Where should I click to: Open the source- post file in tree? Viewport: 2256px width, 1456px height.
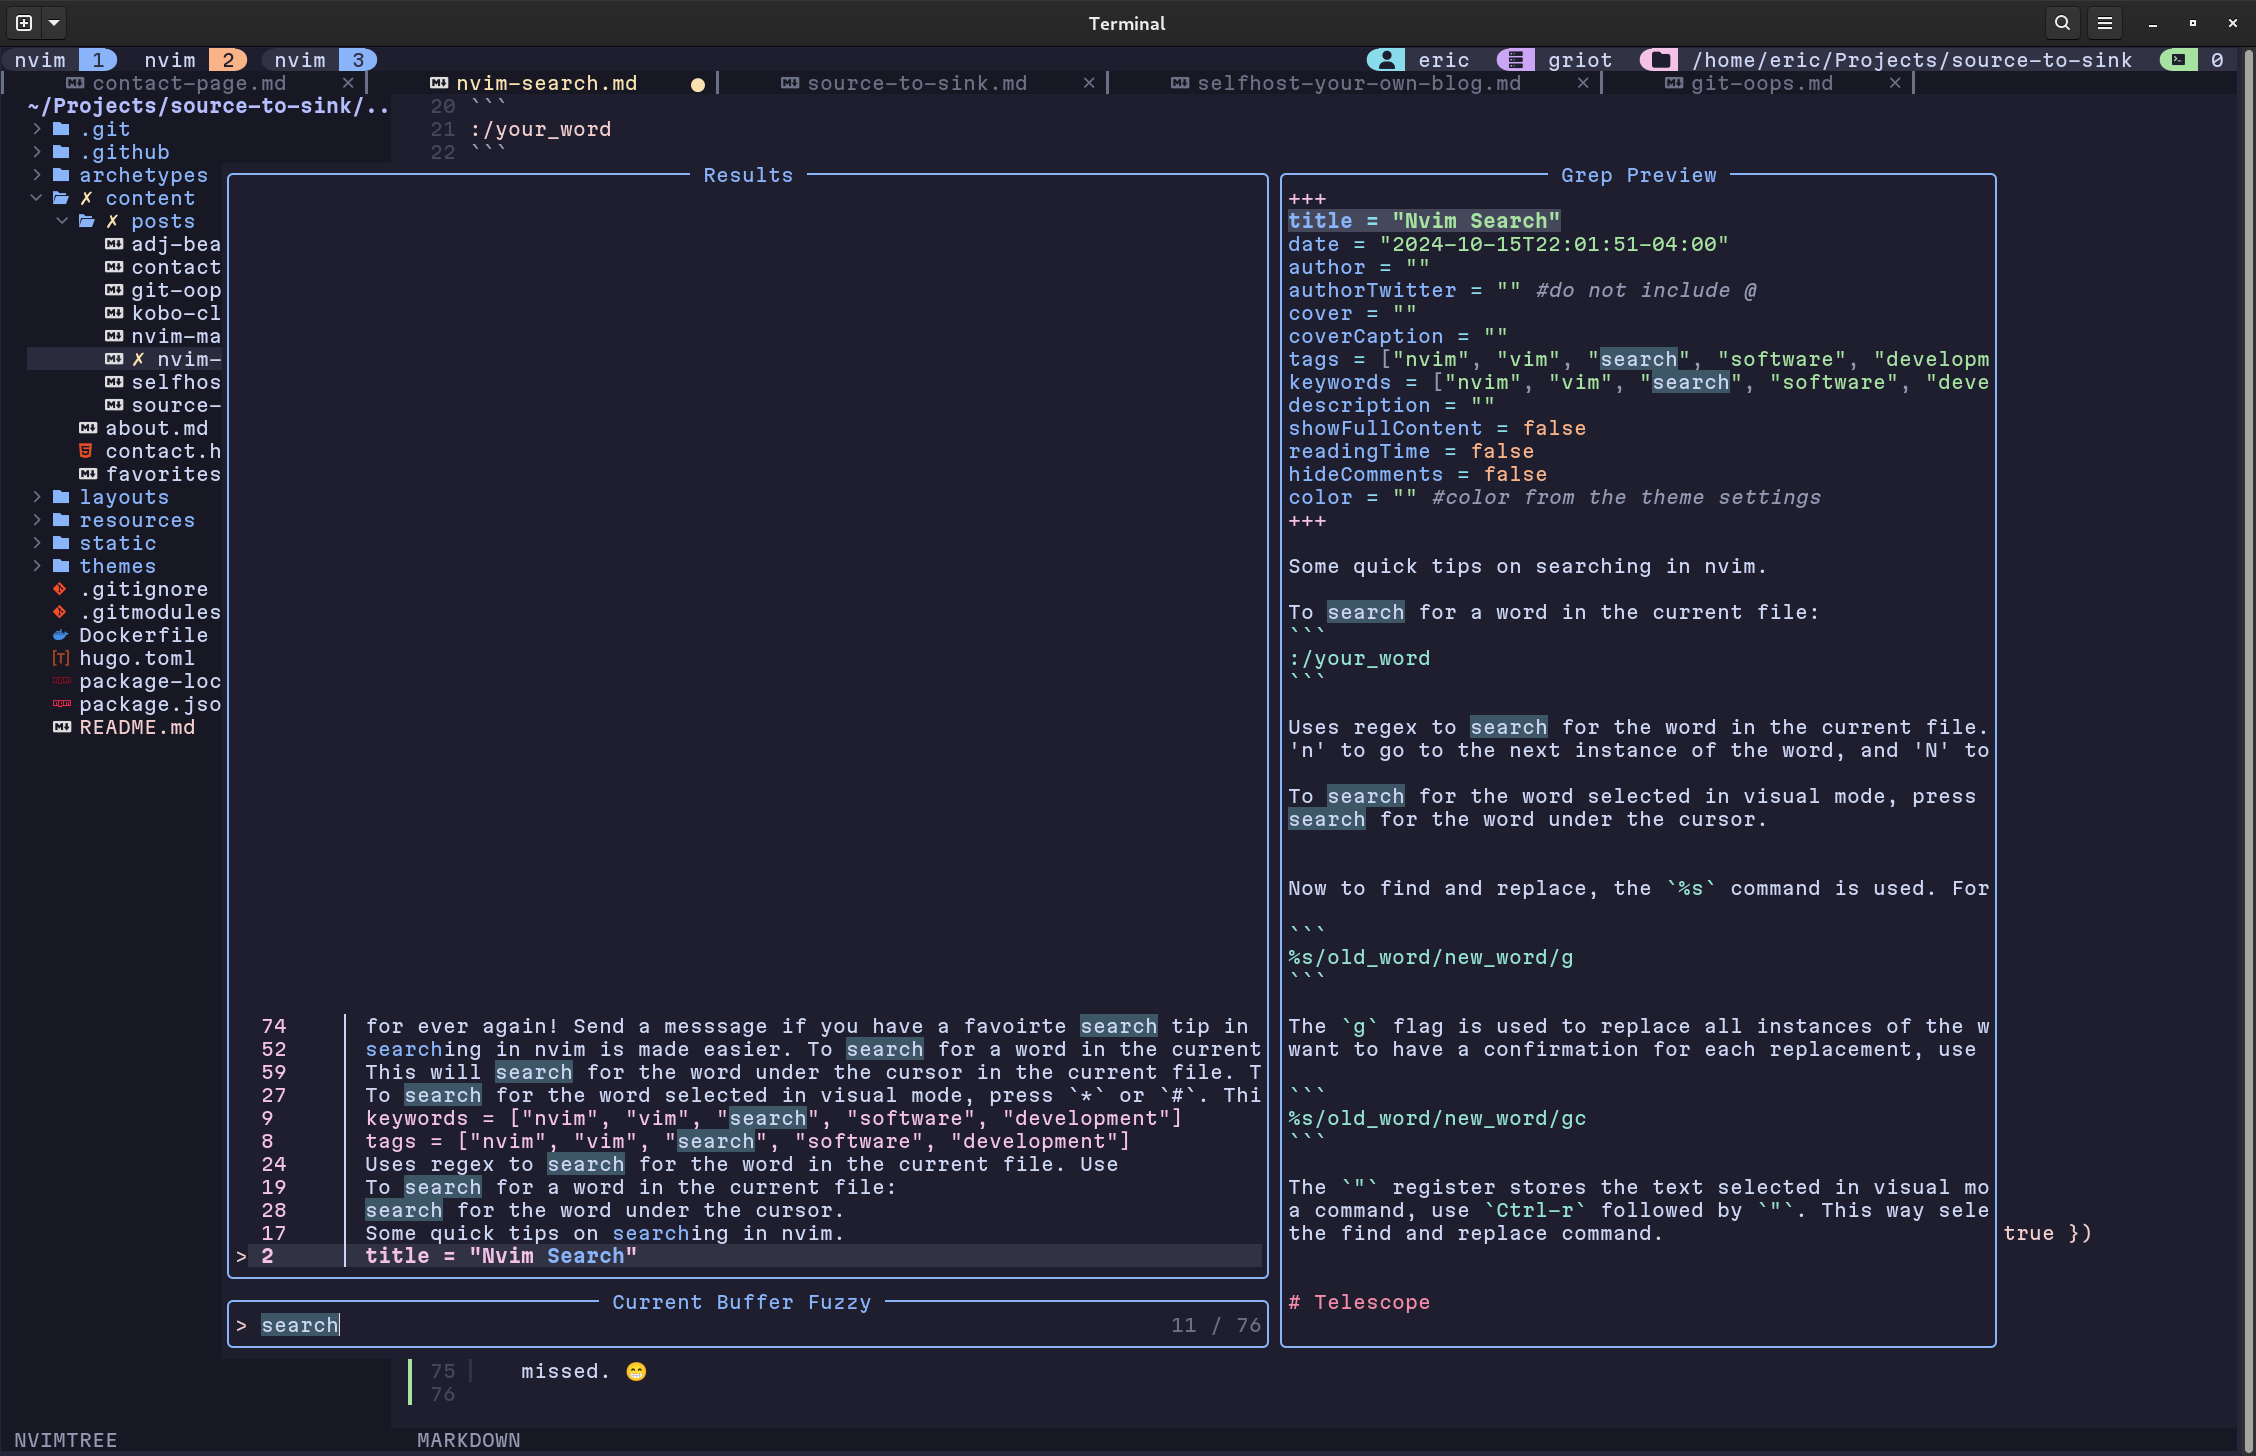coord(175,405)
